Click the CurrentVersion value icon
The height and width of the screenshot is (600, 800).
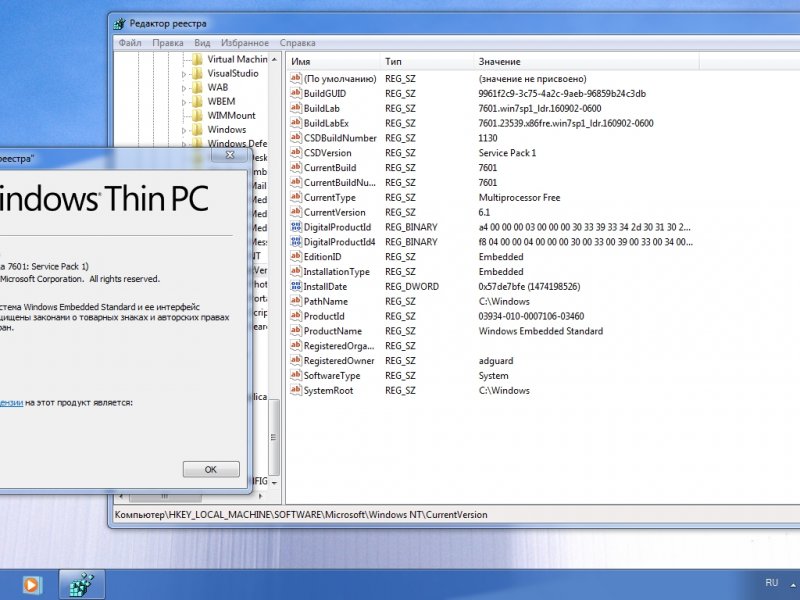[x=296, y=212]
